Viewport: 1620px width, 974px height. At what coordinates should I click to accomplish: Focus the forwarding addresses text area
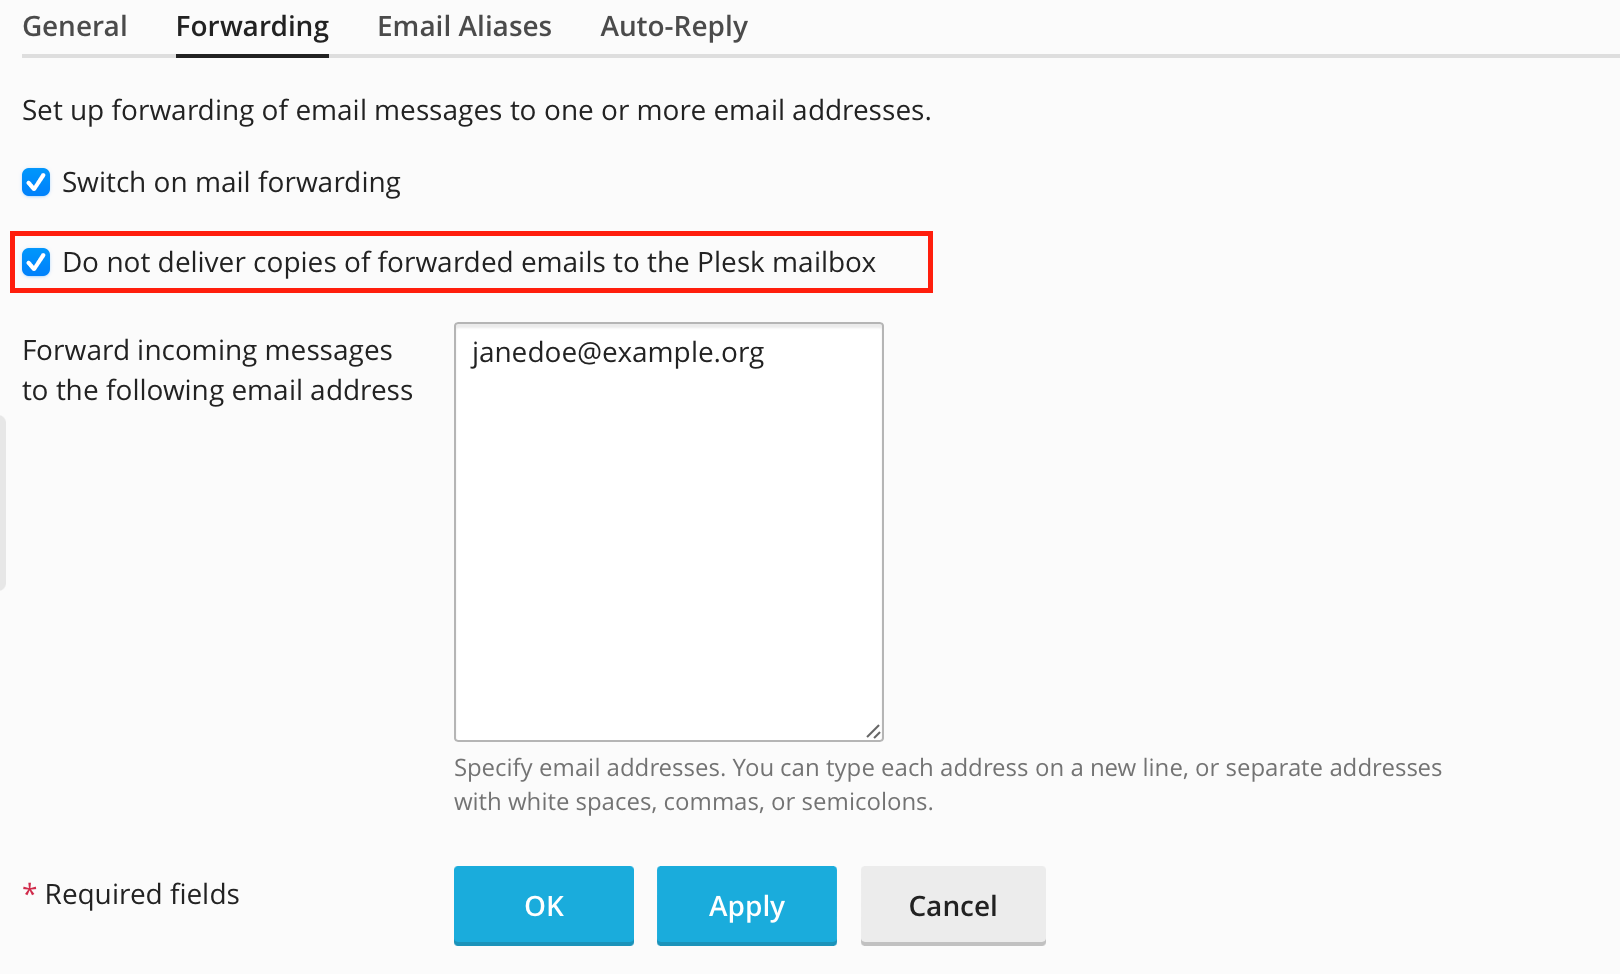(668, 550)
